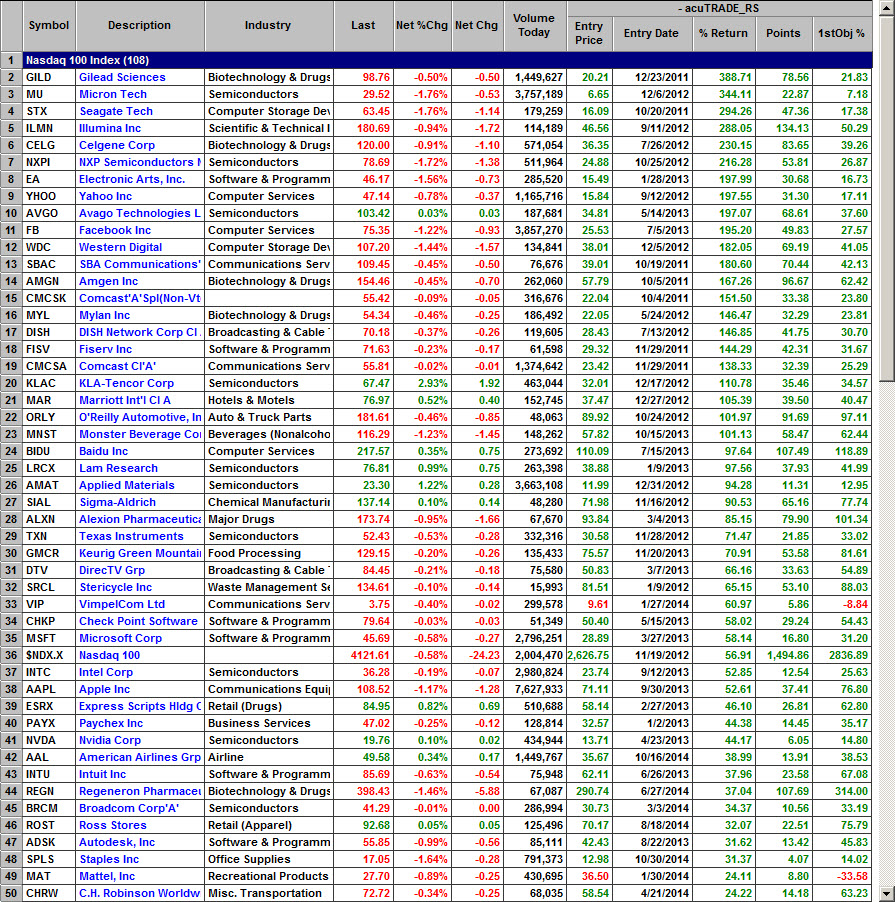Viewport: 895px width, 902px height.
Task: Select the Nasdaq 100 Index (108) group row
Action: (x=448, y=60)
